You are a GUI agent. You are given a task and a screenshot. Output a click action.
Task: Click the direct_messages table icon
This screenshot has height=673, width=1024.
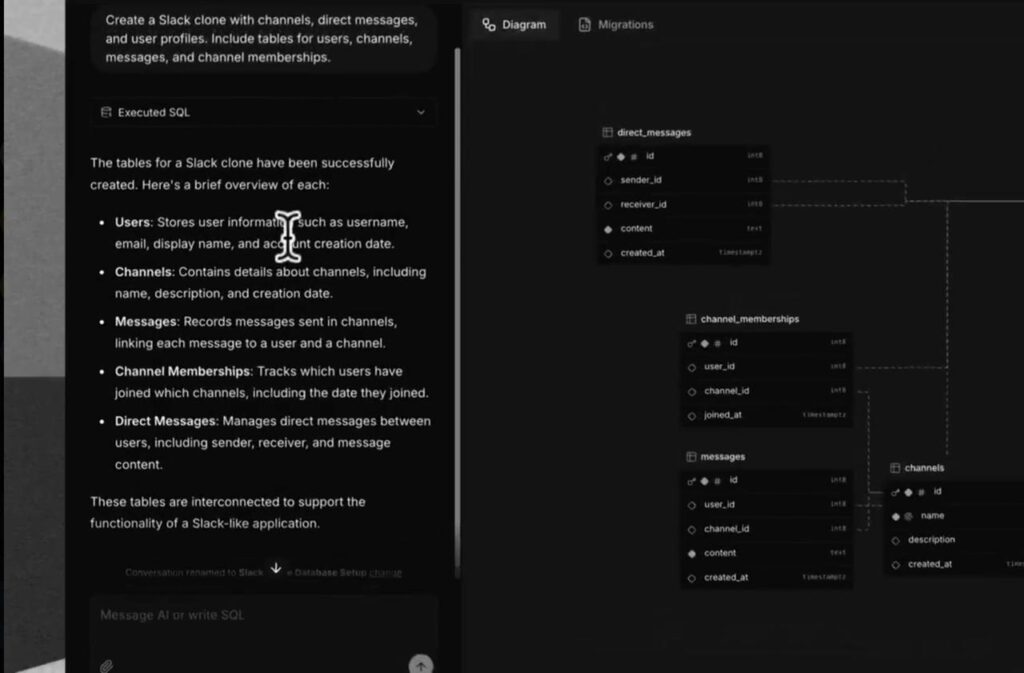[x=606, y=131]
